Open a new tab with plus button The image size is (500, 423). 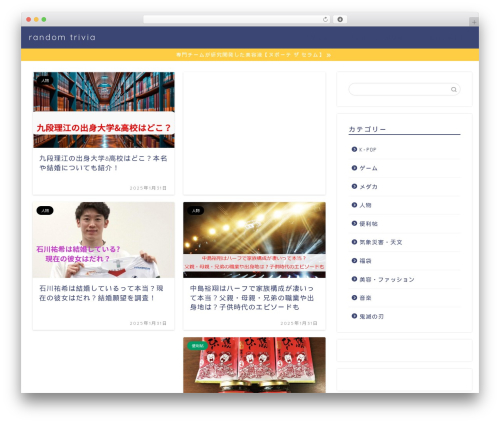(x=474, y=22)
